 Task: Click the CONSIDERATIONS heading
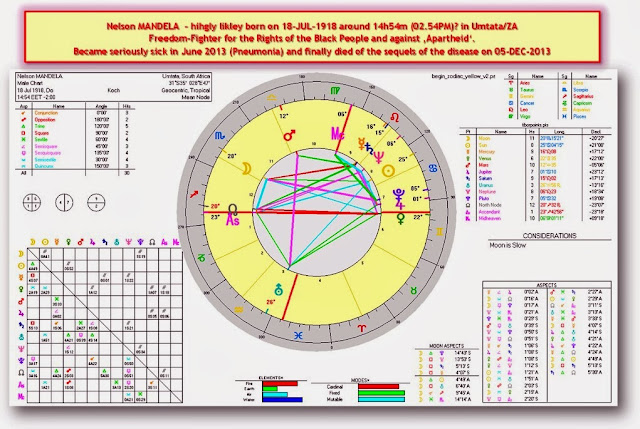click(x=549, y=236)
